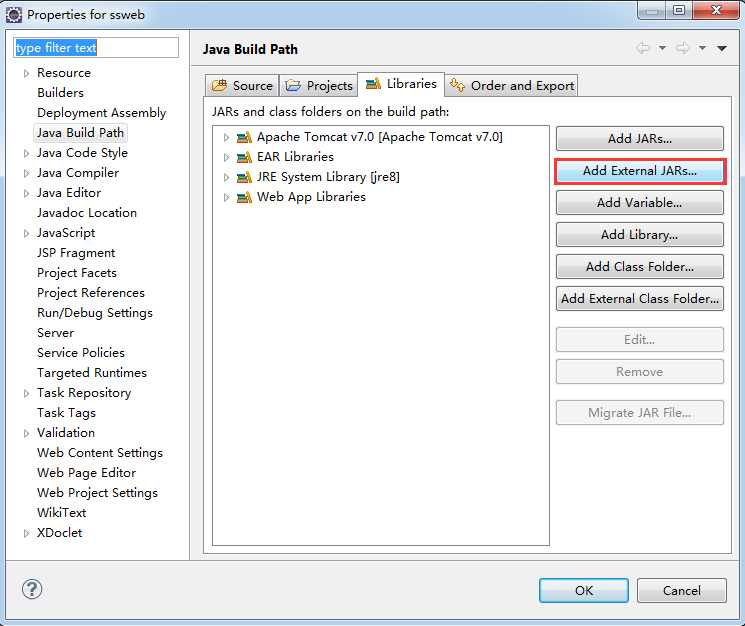
Task: Select the Libraries tab
Action: (x=401, y=84)
